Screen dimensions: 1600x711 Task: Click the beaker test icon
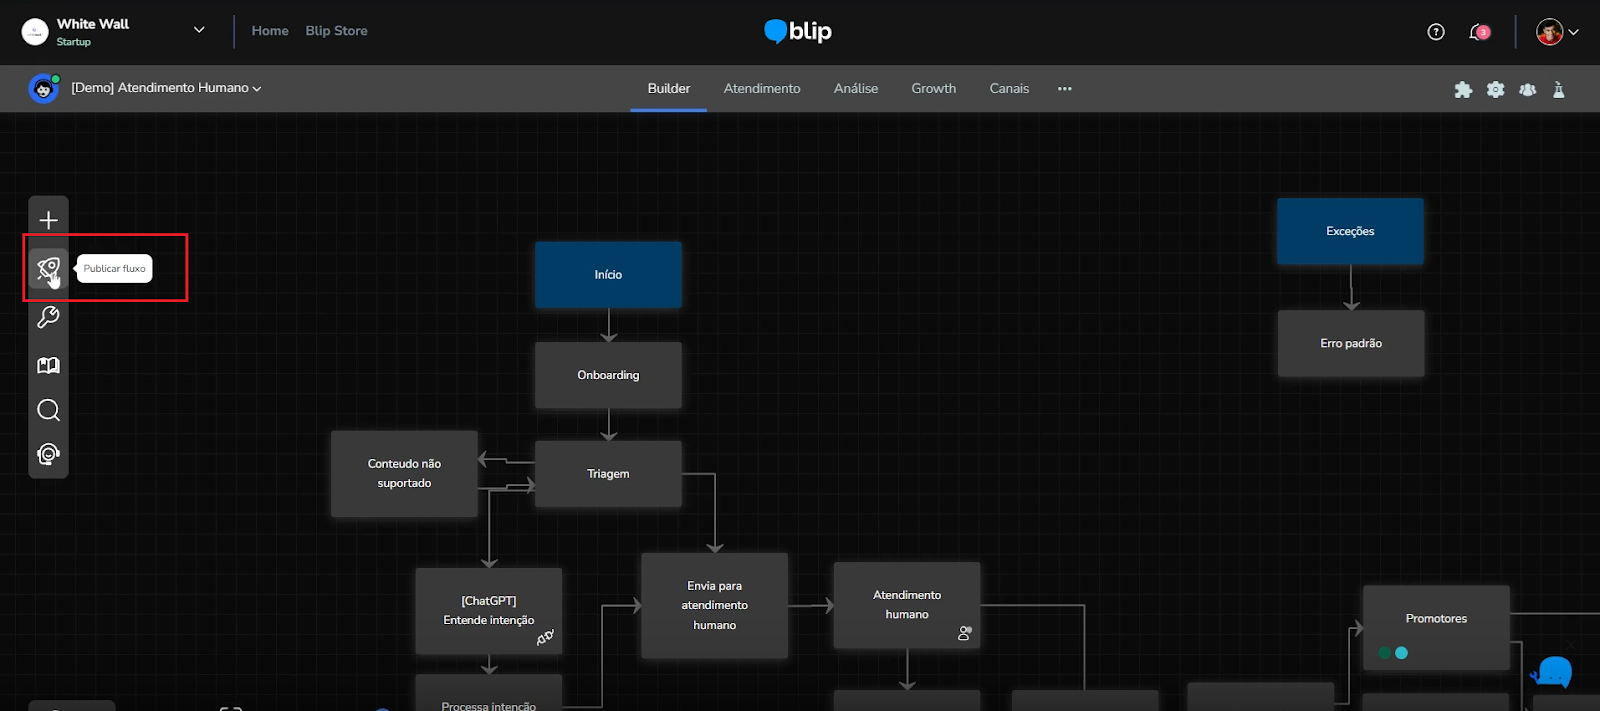(1558, 89)
